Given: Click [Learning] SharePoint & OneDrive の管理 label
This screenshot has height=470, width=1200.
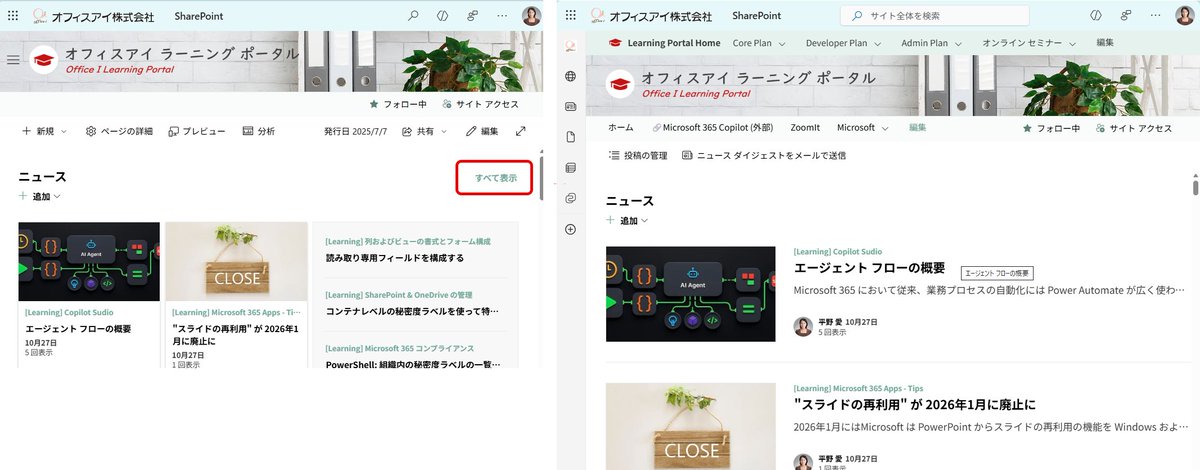Looking at the screenshot, I should 398,295.
